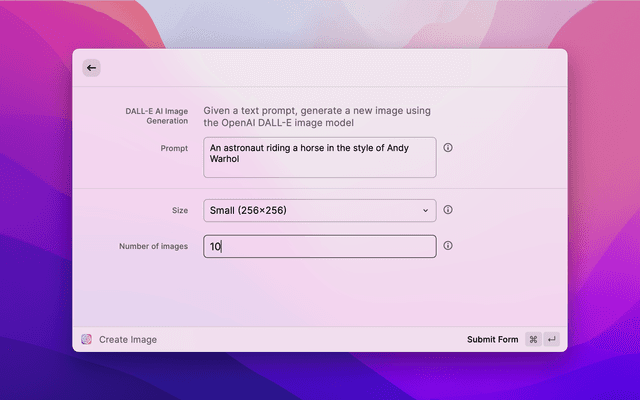
Task: Click the chevron arrow in Size dropdown
Action: coord(425,210)
